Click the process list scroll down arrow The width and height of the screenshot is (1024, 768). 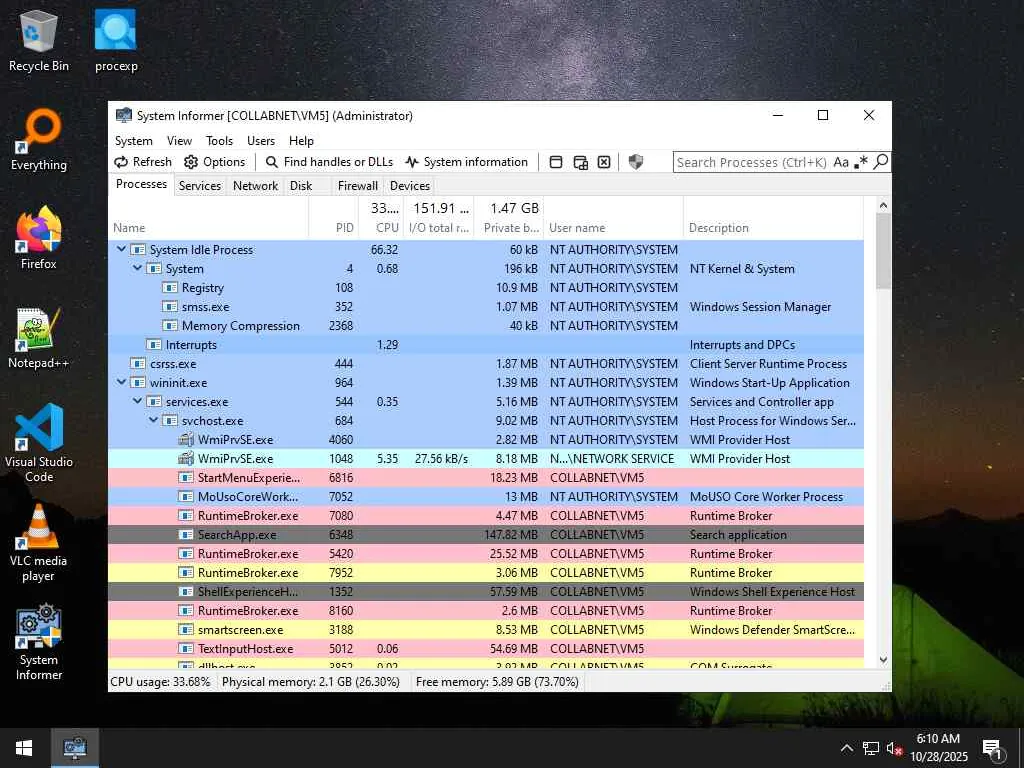pos(883,660)
